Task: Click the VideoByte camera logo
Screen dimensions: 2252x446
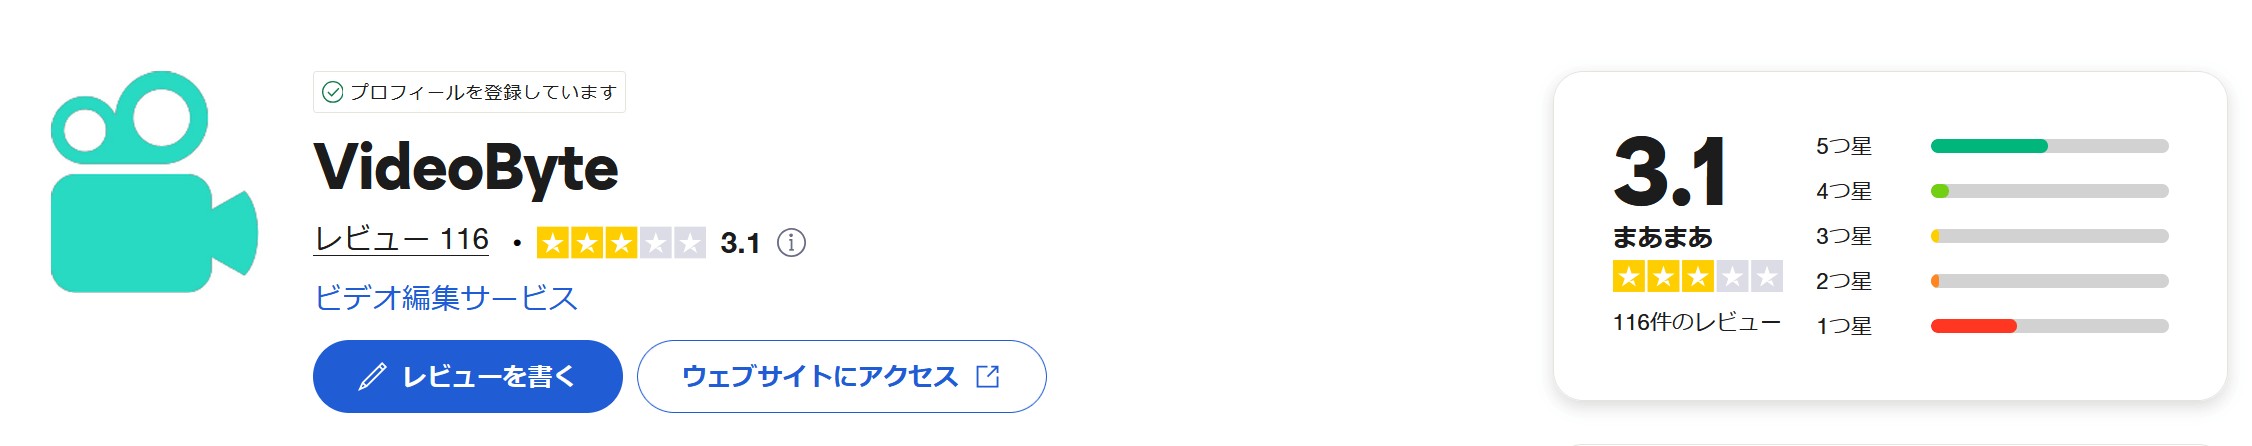Action: click(x=154, y=181)
